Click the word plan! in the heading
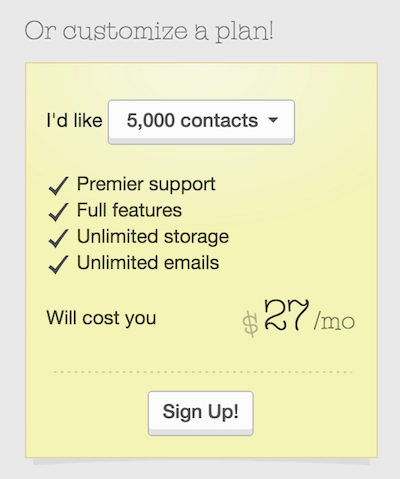Screen dimensions: 400x479 (244, 32)
